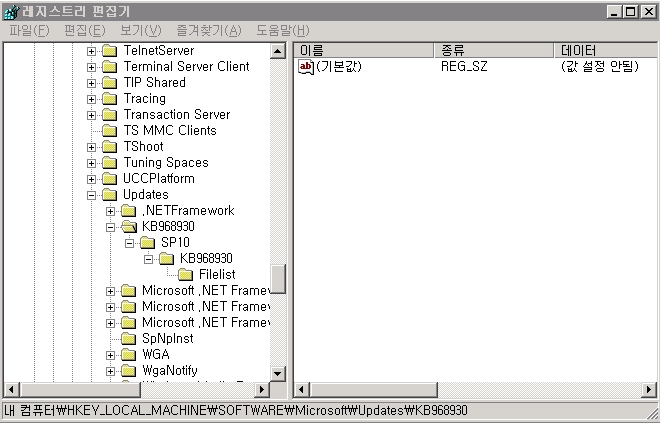Select the SpNpInst key label
This screenshot has width=660, height=423.
168,339
